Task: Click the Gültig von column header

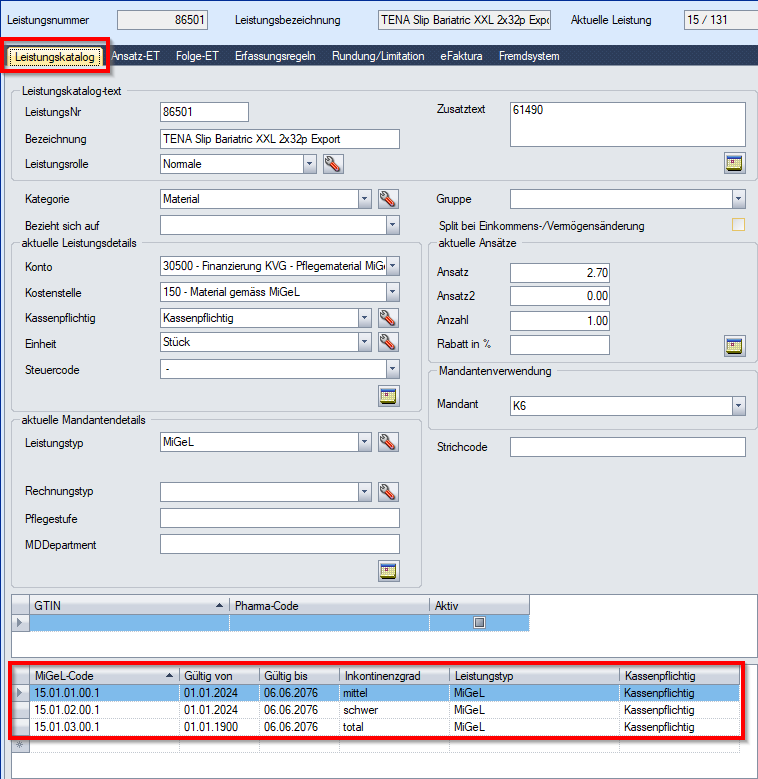Action: pos(219,676)
